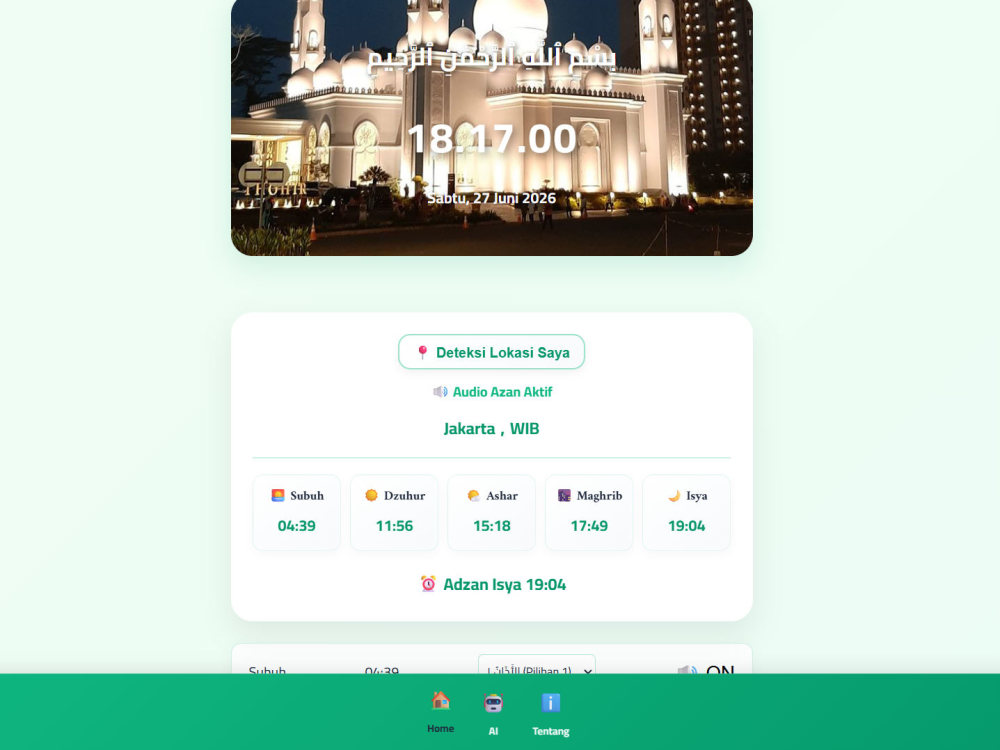Click the Deteksi Lokasi Saya button
Image resolution: width=1000 pixels, height=750 pixels.
[491, 352]
